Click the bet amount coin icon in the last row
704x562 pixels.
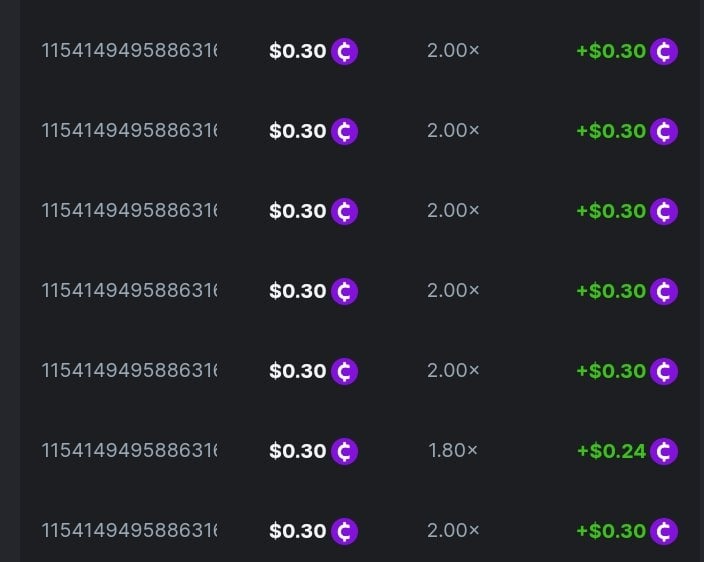[344, 531]
